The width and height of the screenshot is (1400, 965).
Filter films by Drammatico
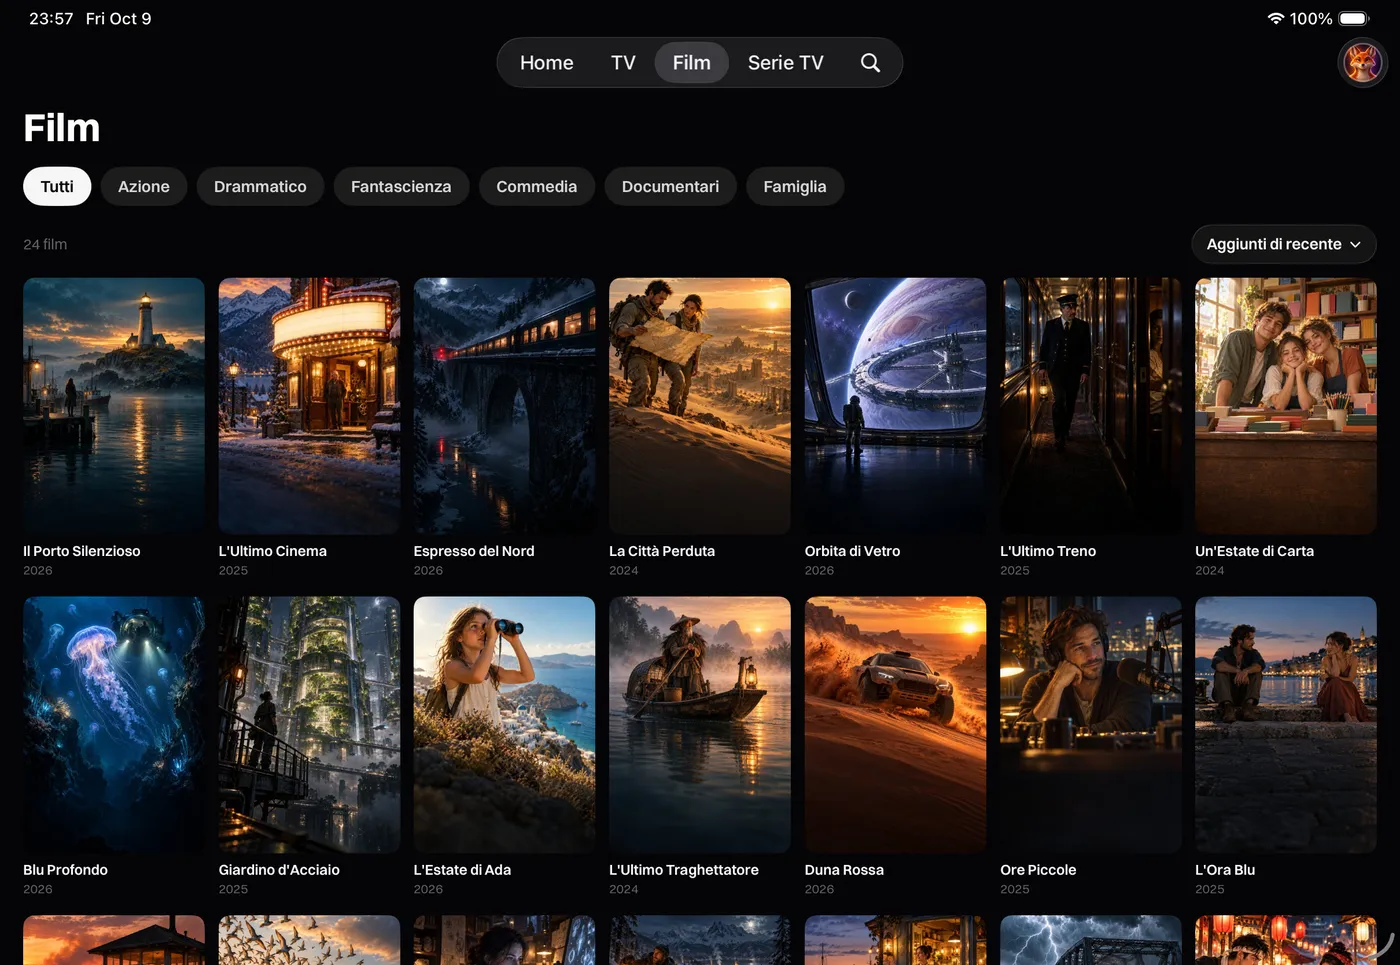point(260,187)
